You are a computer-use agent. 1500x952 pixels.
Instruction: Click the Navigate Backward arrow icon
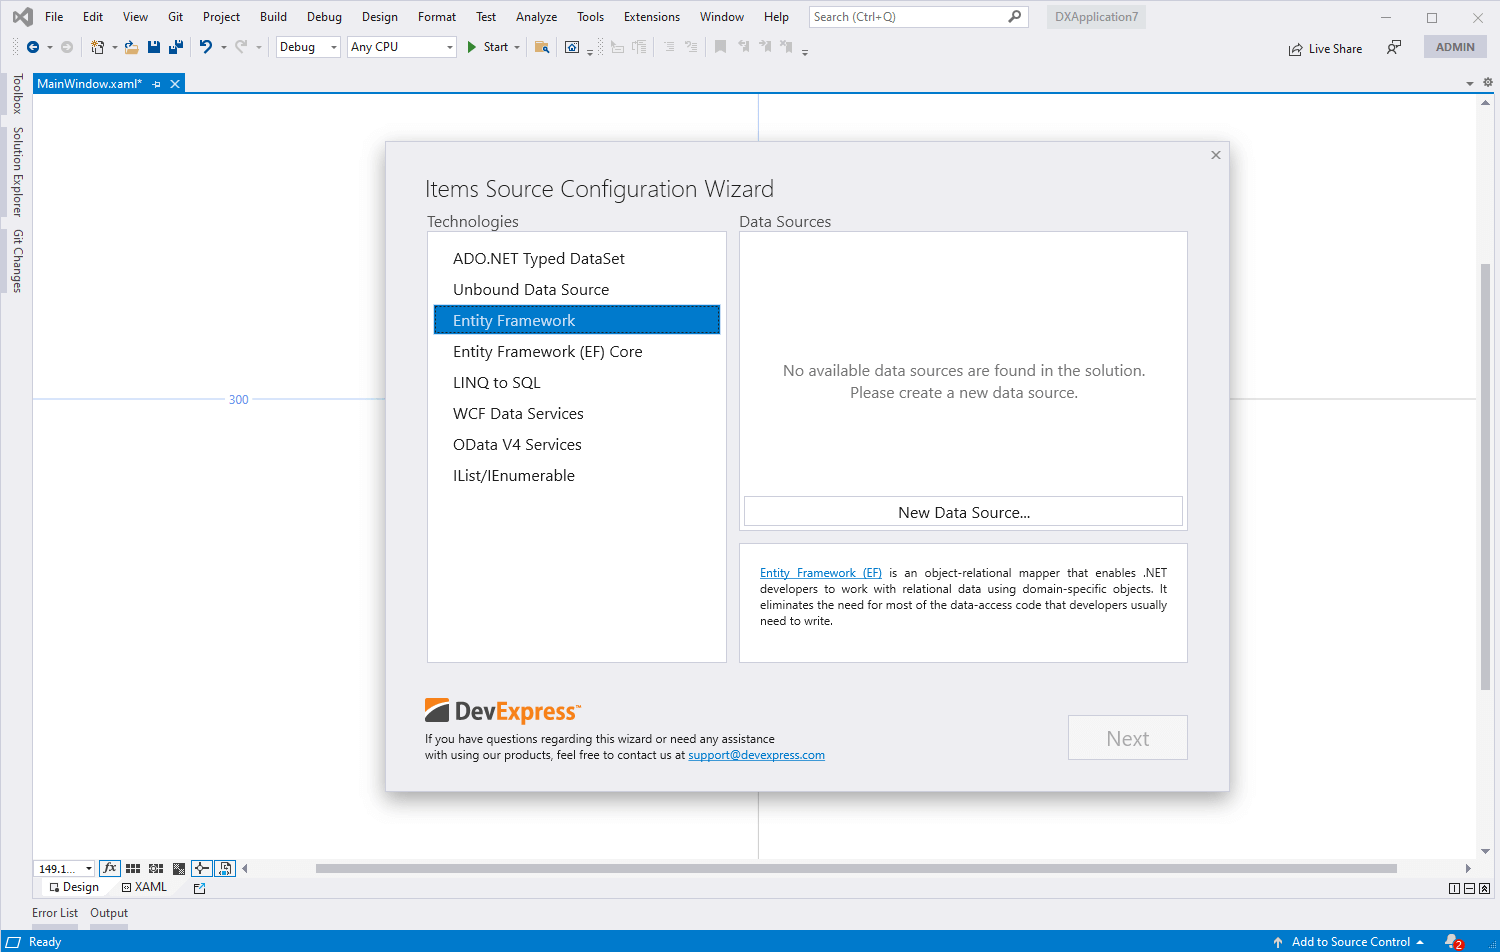pos(32,47)
